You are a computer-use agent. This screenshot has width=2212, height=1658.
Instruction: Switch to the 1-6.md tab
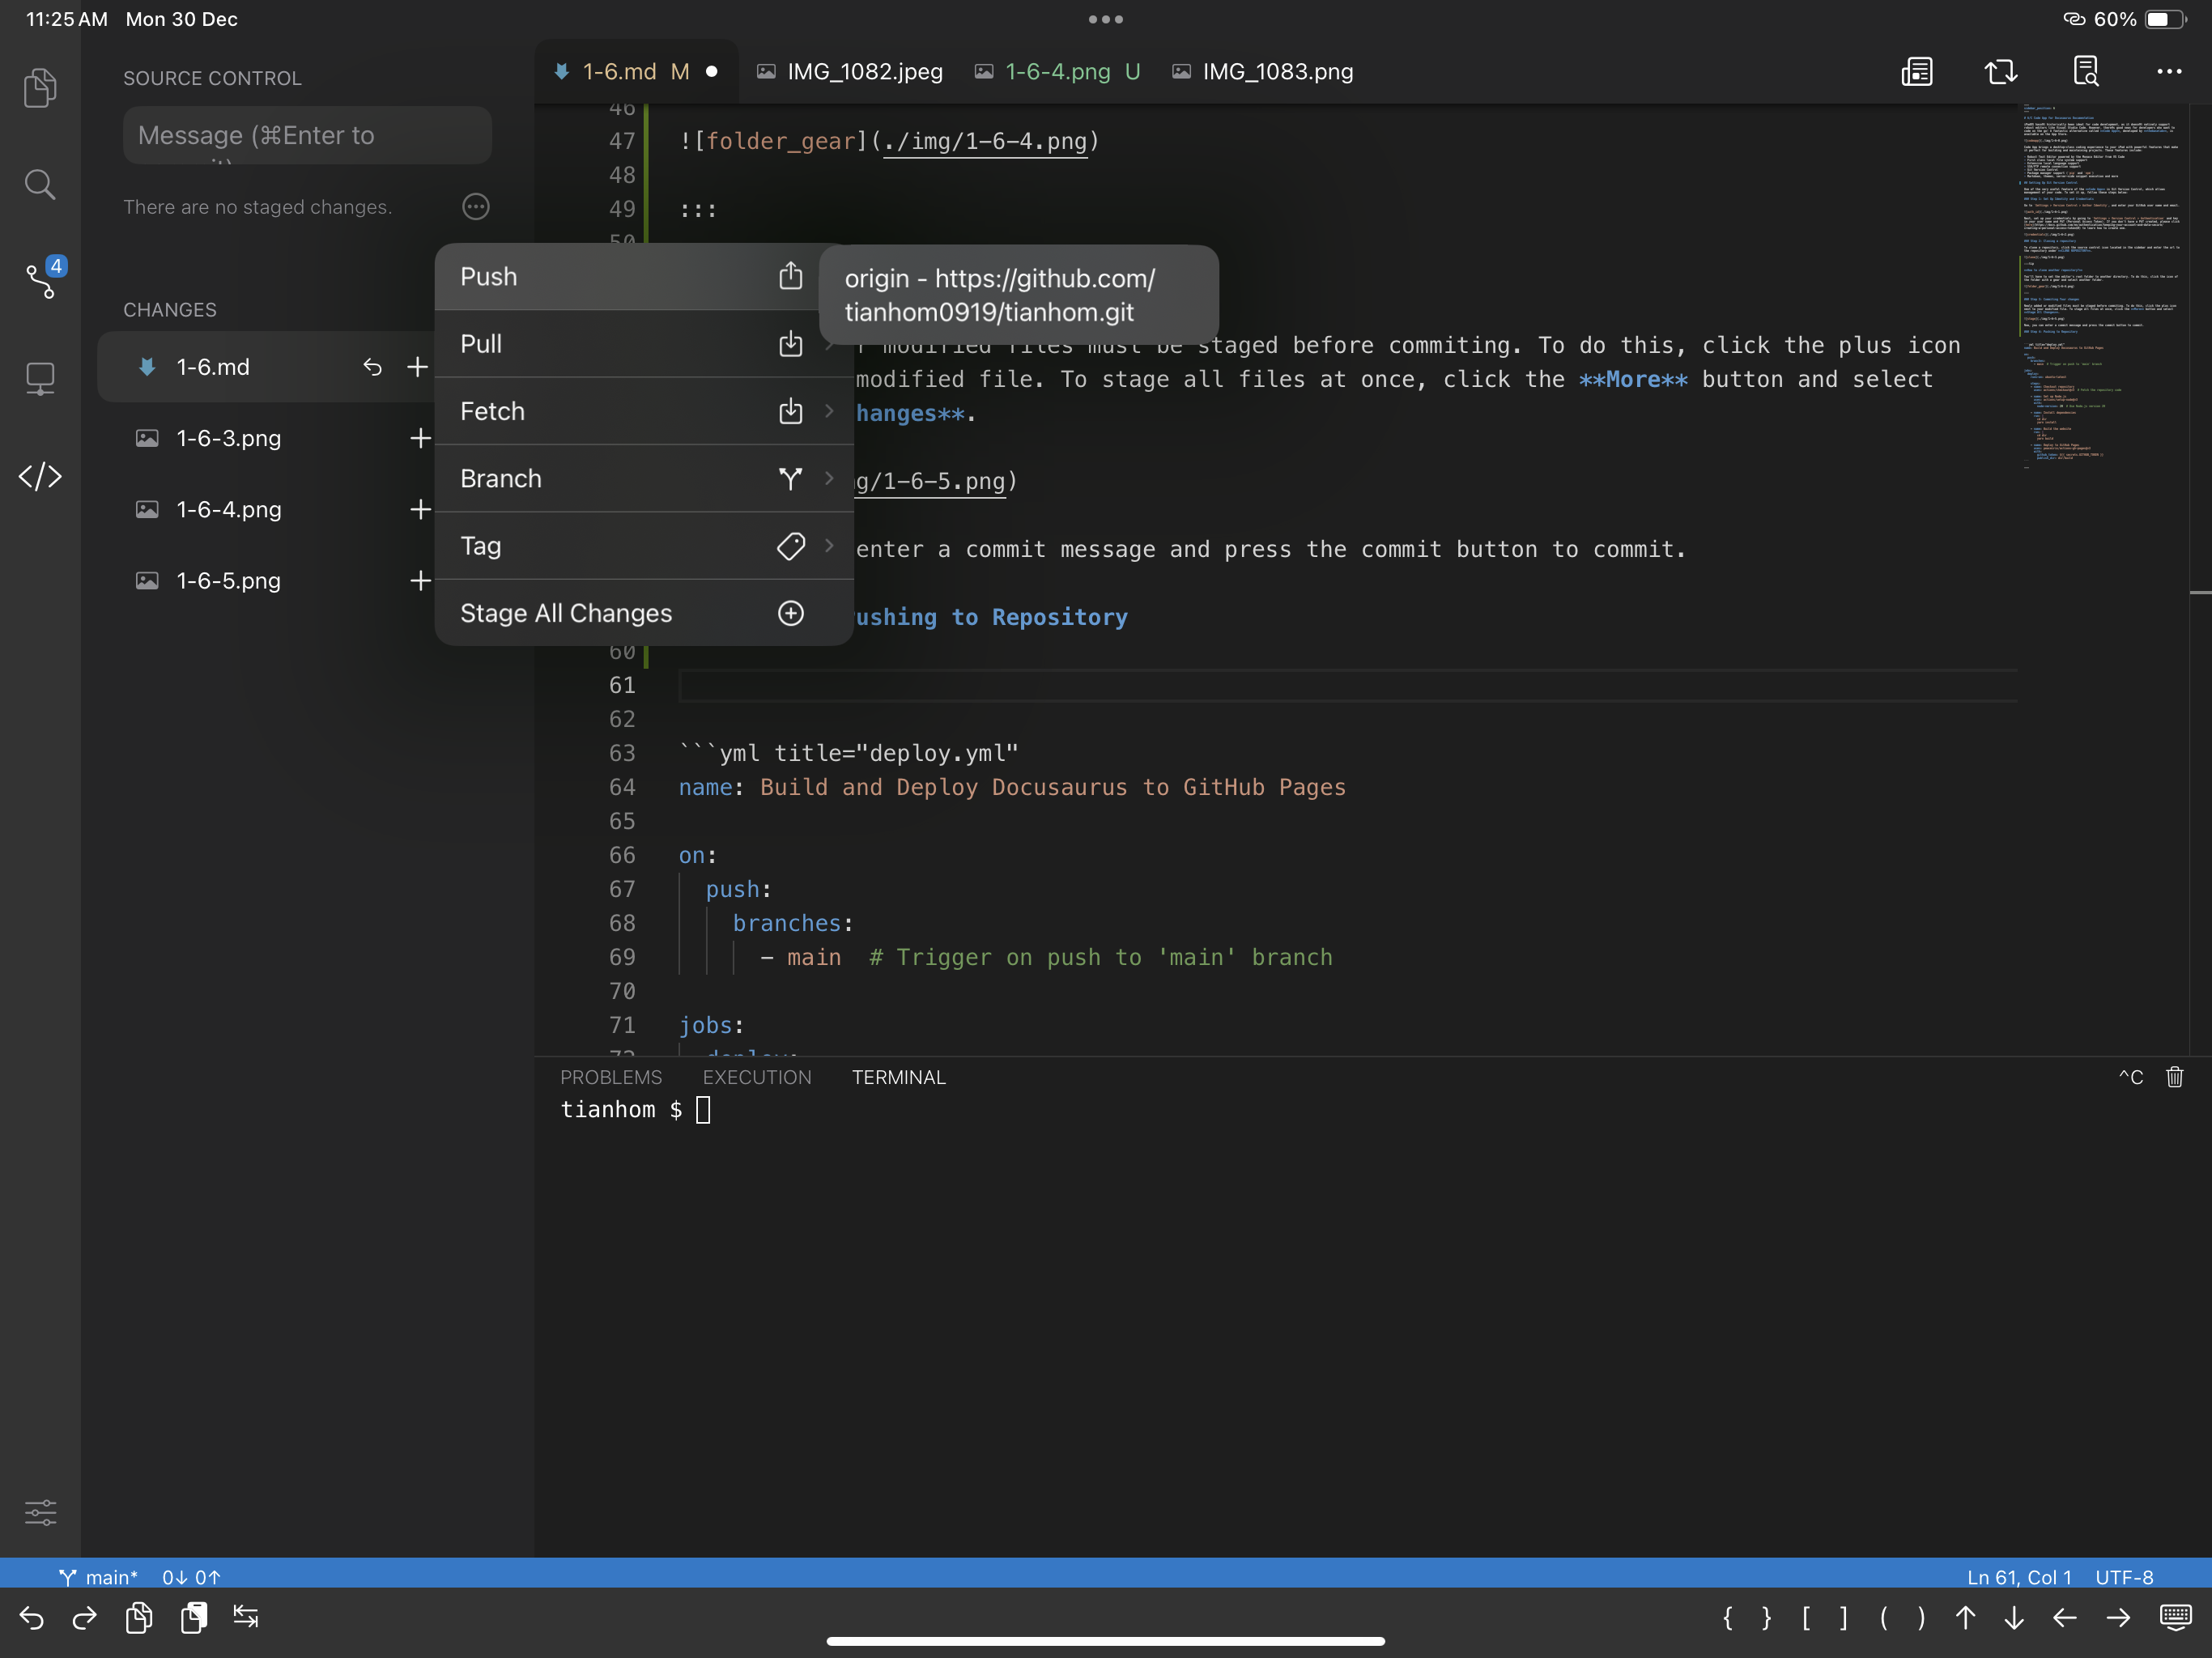pos(636,72)
